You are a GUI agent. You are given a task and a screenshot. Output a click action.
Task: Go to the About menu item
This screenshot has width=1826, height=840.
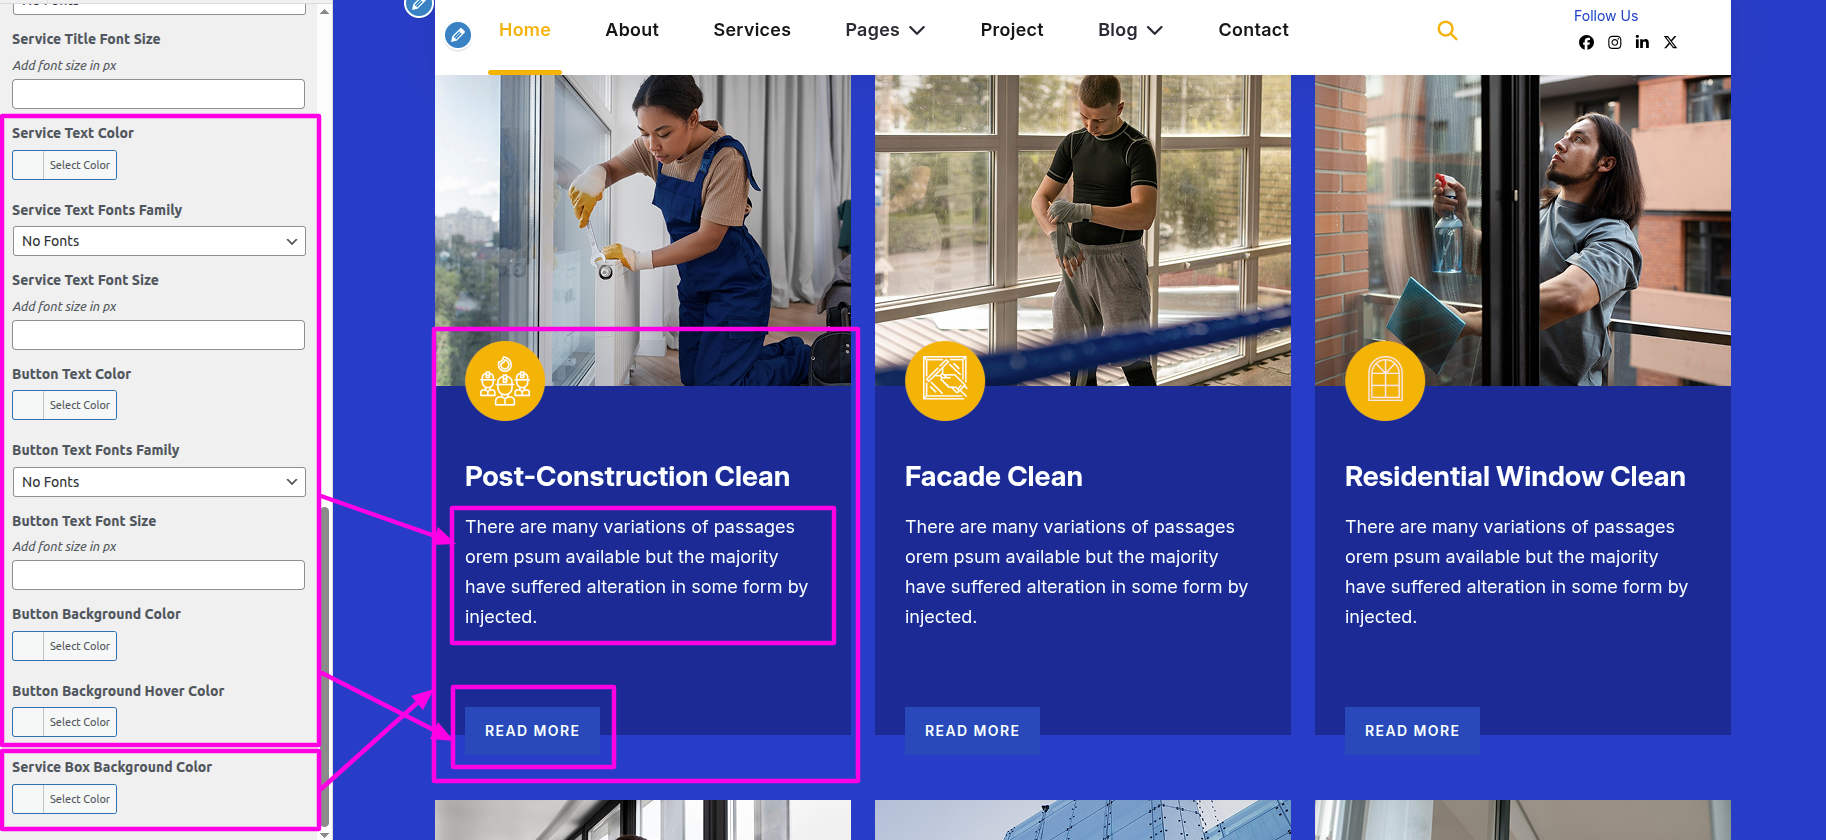click(x=632, y=30)
